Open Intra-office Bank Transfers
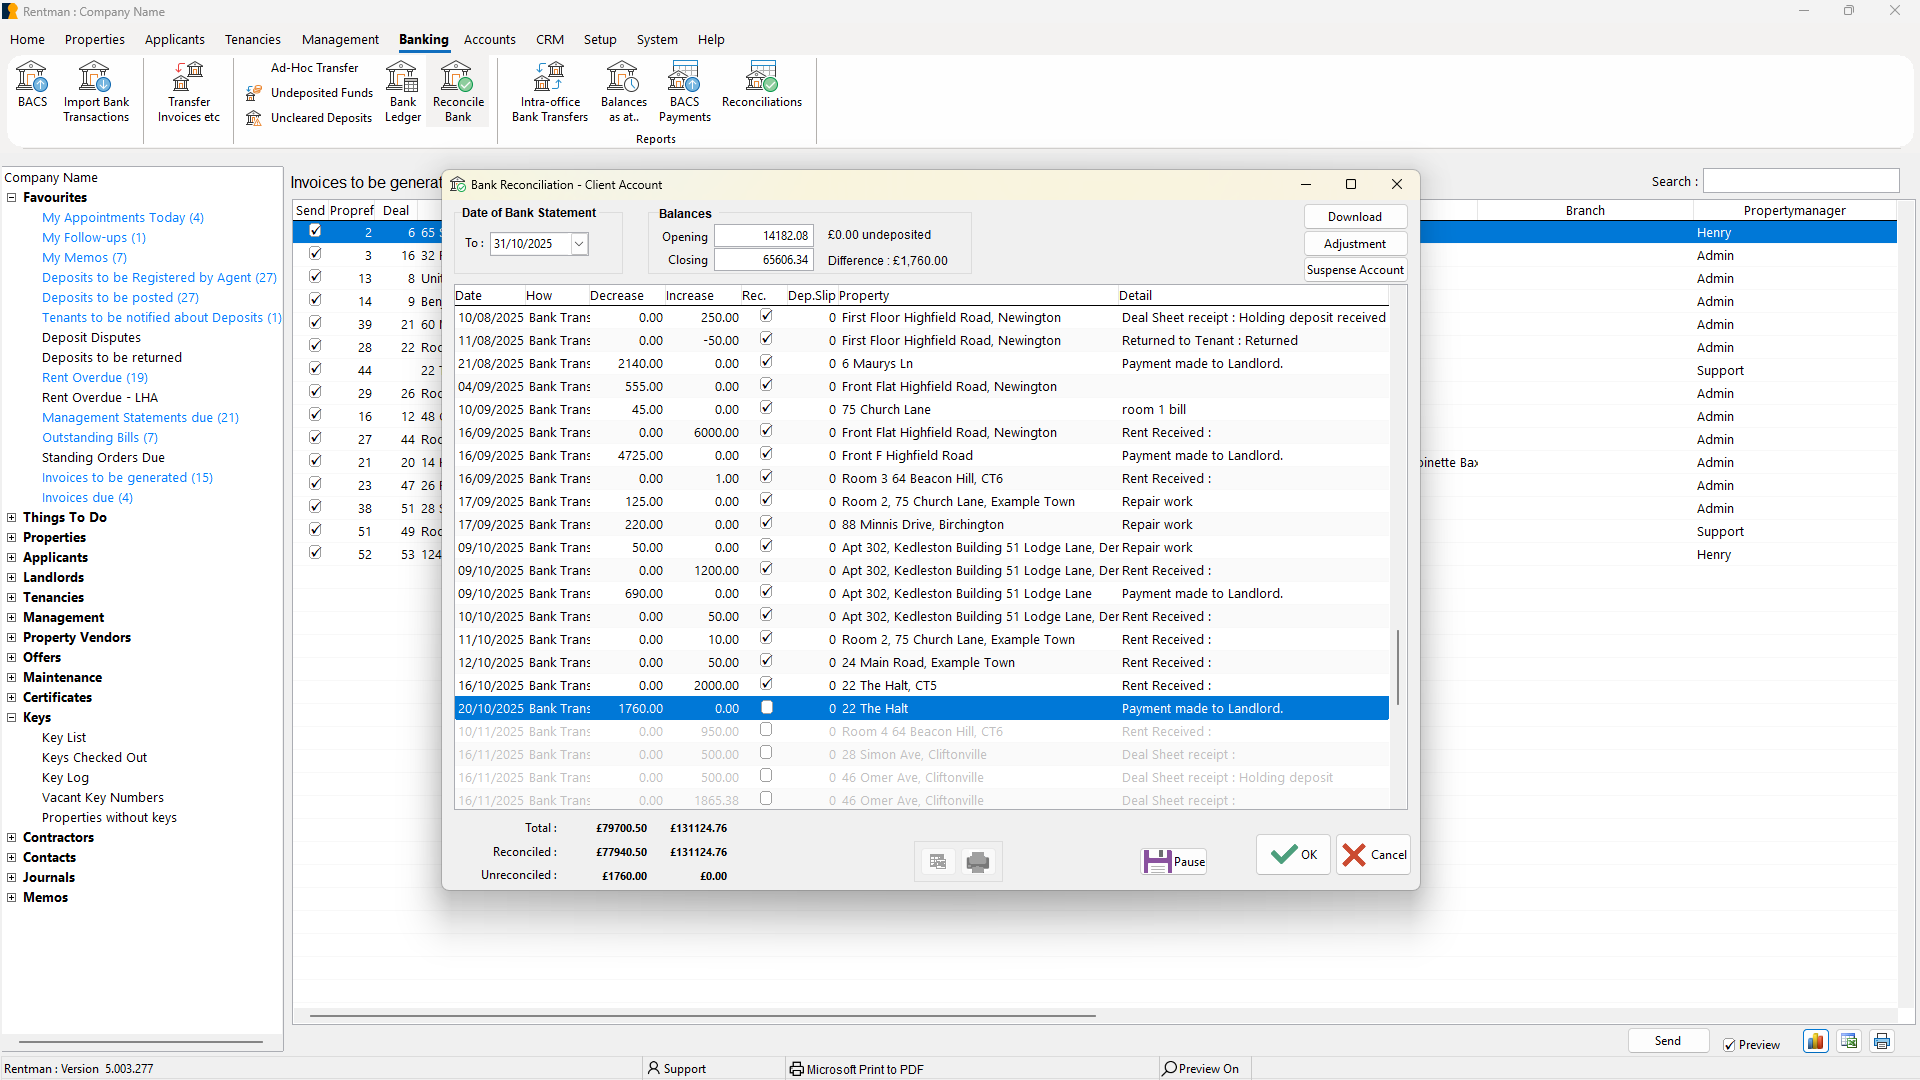The image size is (1920, 1080). 549,90
